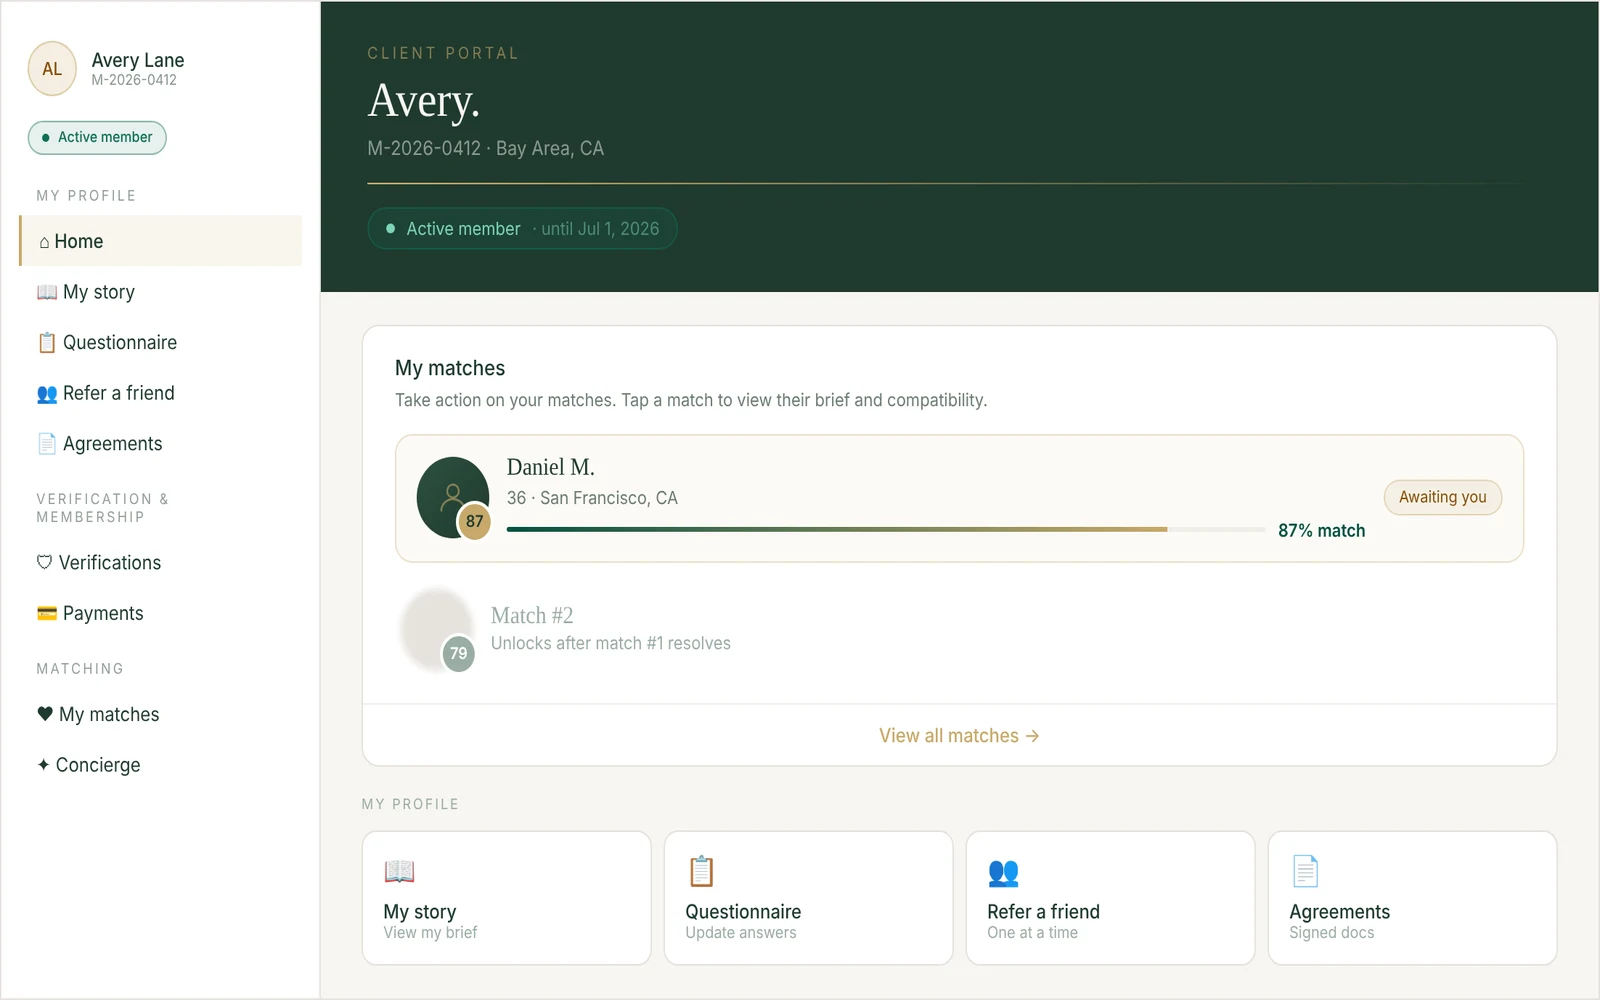Click the shield icon beside Verifications
Viewport: 1600px width, 1000px height.
[x=45, y=562]
